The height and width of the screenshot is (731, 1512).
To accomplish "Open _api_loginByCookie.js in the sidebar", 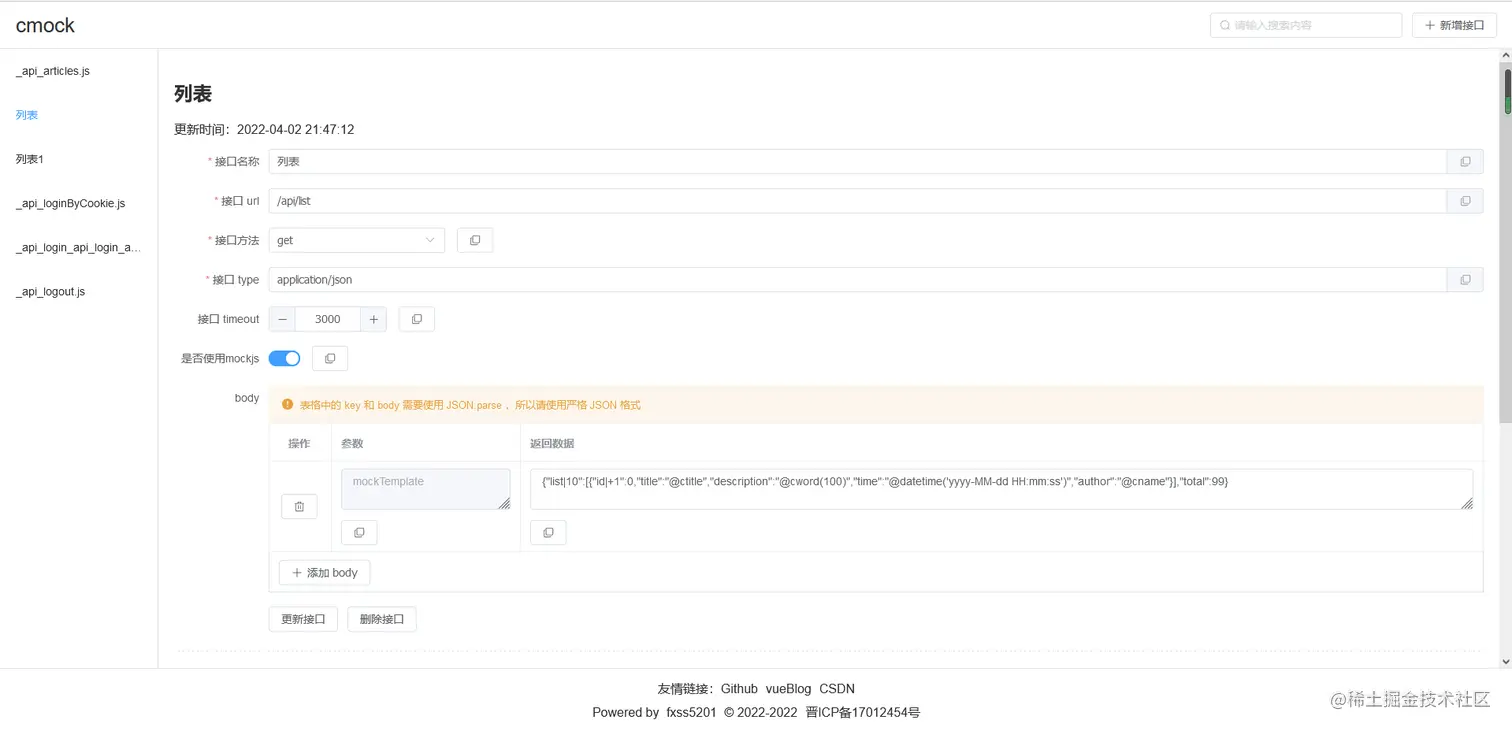I will pos(70,203).
